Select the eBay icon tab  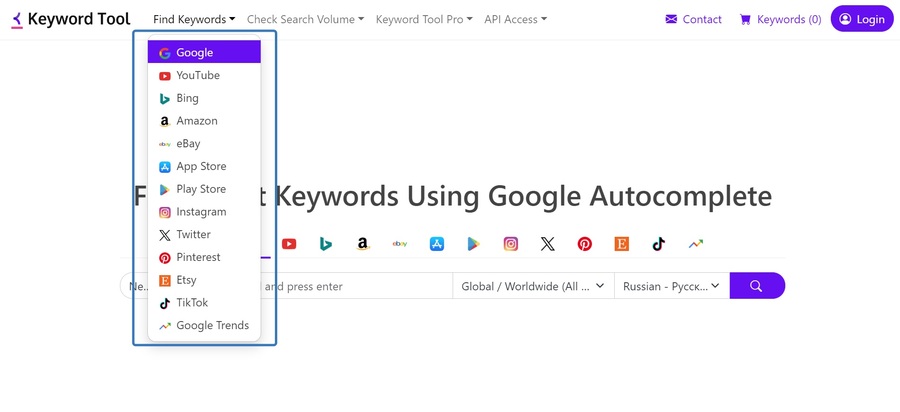pyautogui.click(x=400, y=244)
